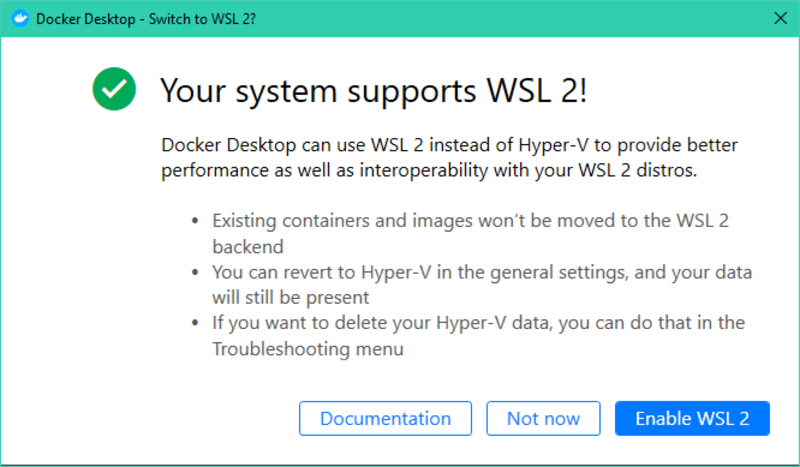This screenshot has height=467, width=800.
Task: Click the bullet dot before 'Existing containers'
Action: [x=195, y=222]
